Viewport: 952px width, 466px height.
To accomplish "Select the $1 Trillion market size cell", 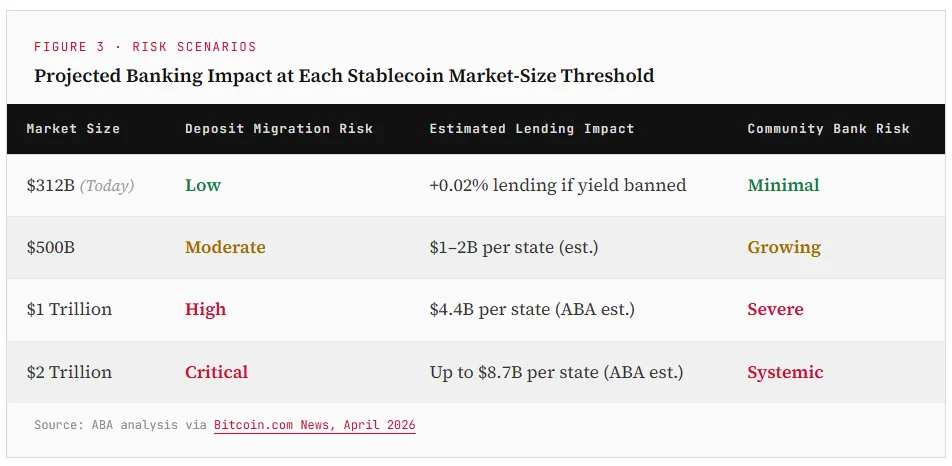I will pos(69,309).
